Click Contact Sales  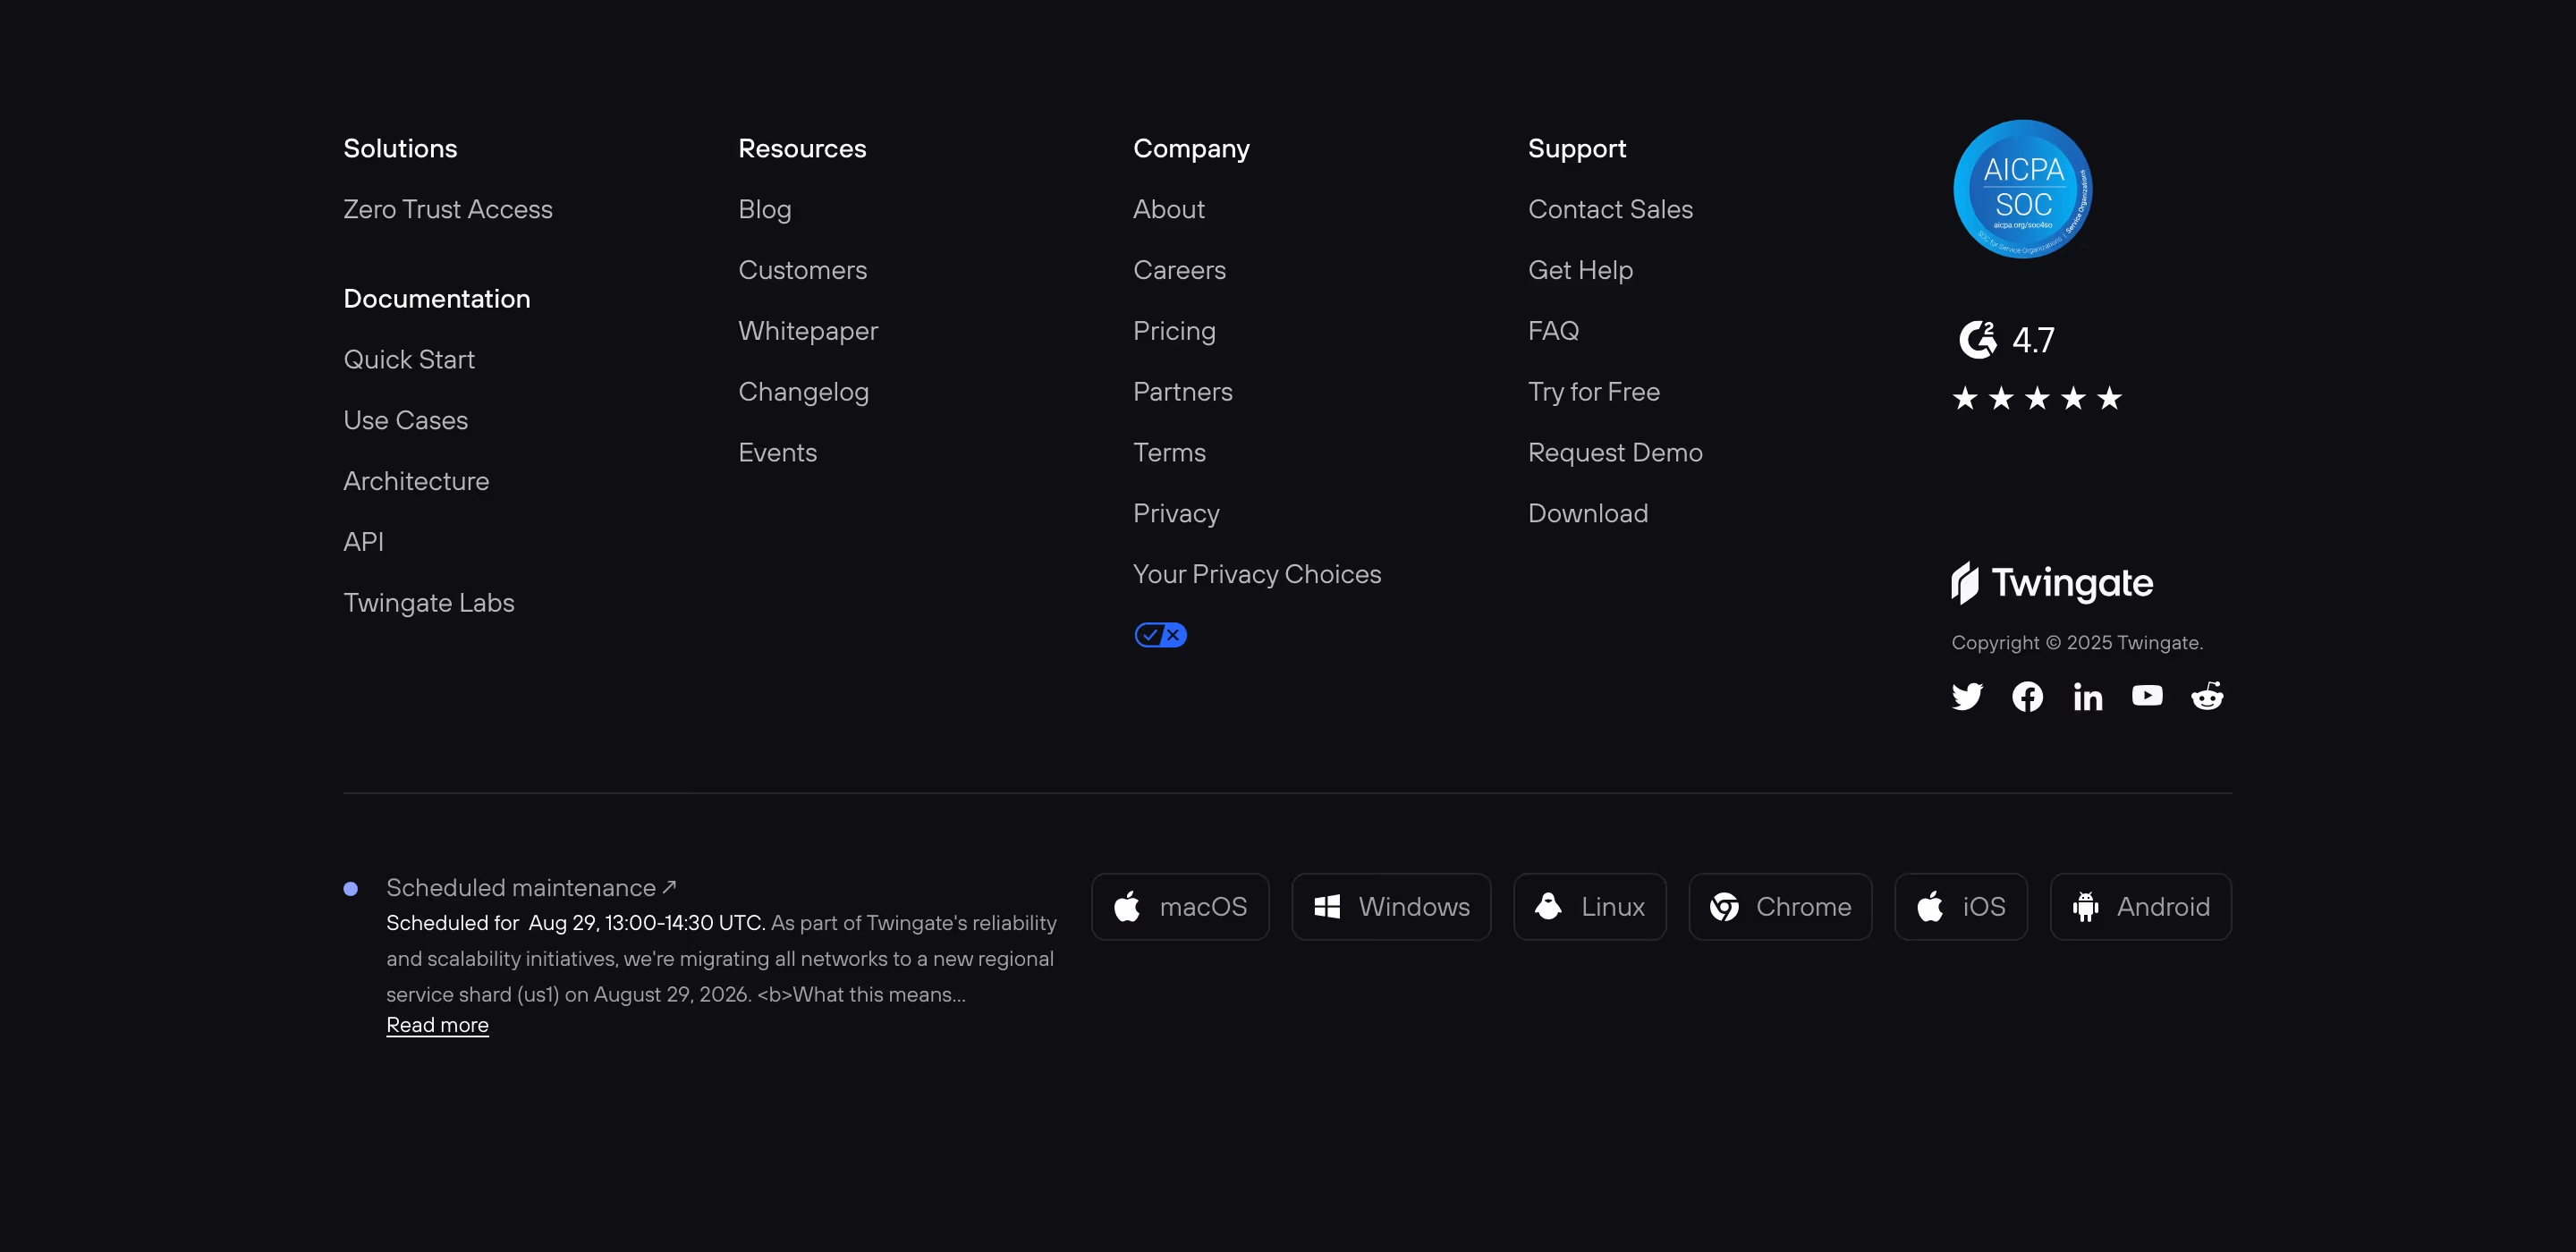[1610, 209]
